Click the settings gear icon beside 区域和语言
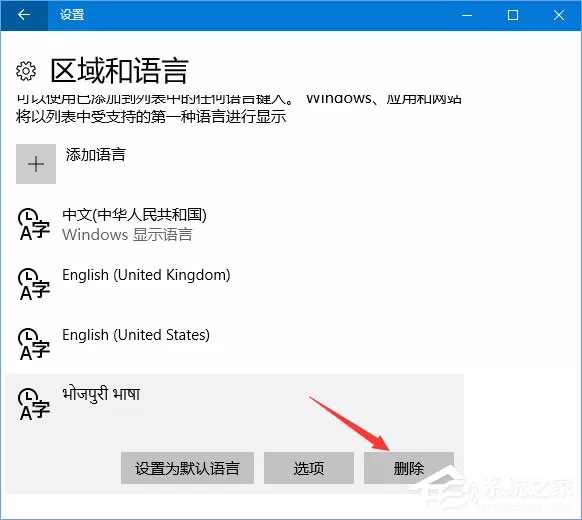The image size is (582, 520). coord(26,71)
